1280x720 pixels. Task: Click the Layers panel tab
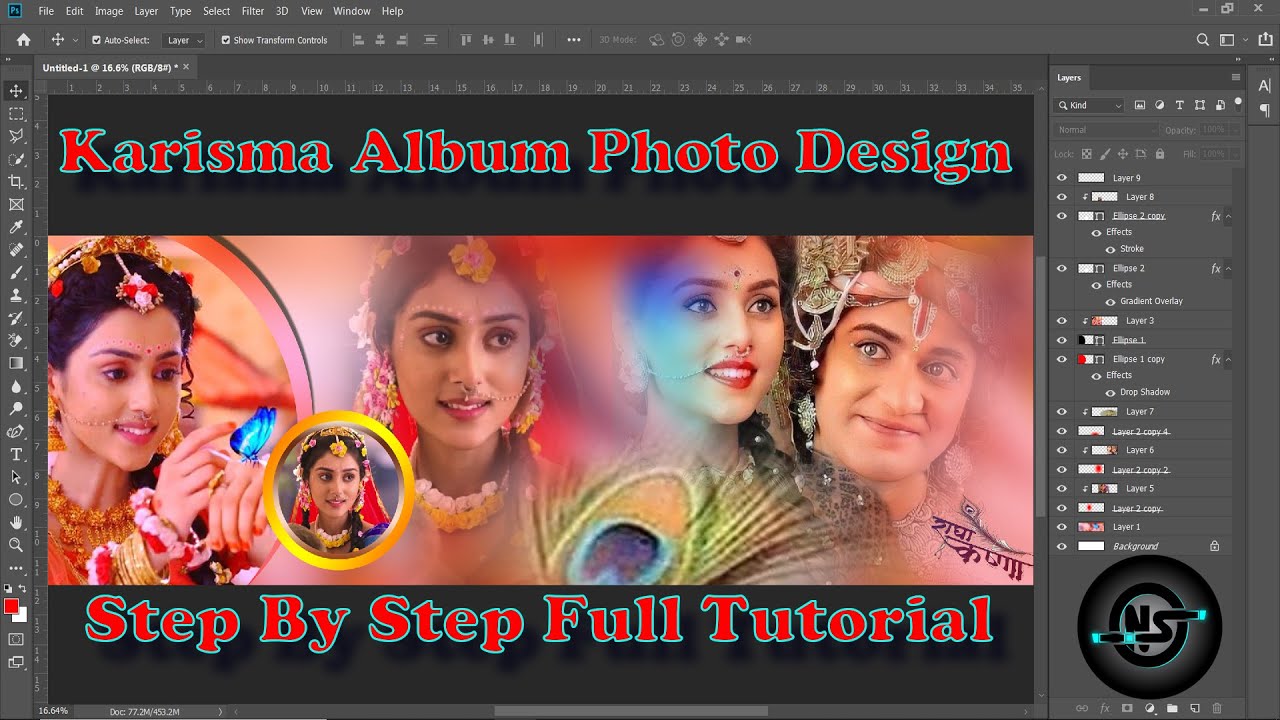pos(1069,77)
